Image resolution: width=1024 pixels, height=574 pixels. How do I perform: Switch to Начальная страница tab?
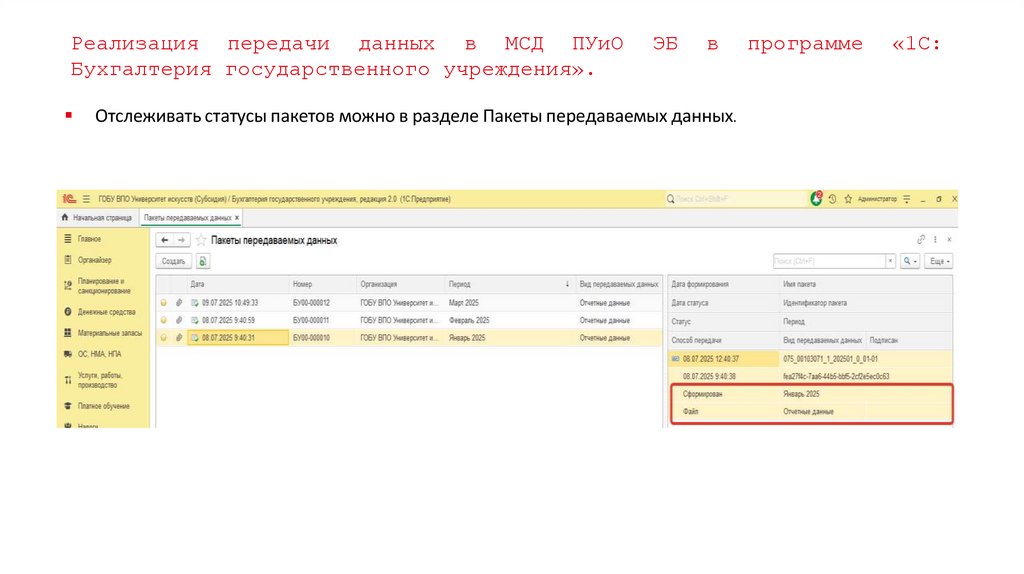click(97, 217)
